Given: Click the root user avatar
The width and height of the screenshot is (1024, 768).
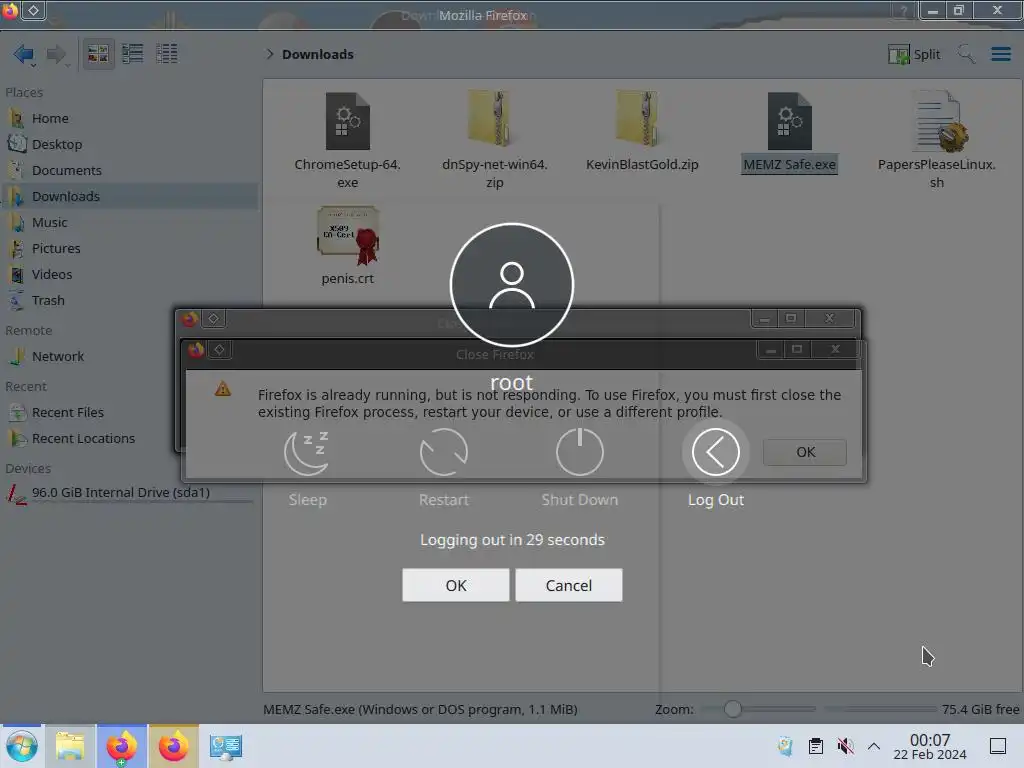Looking at the screenshot, I should click(512, 285).
